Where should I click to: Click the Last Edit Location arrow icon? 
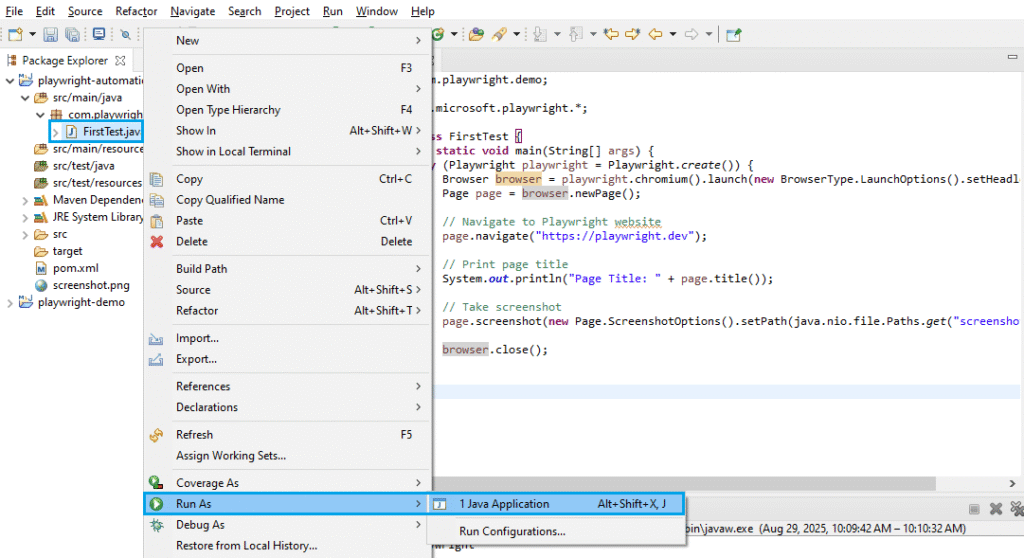[x=611, y=34]
